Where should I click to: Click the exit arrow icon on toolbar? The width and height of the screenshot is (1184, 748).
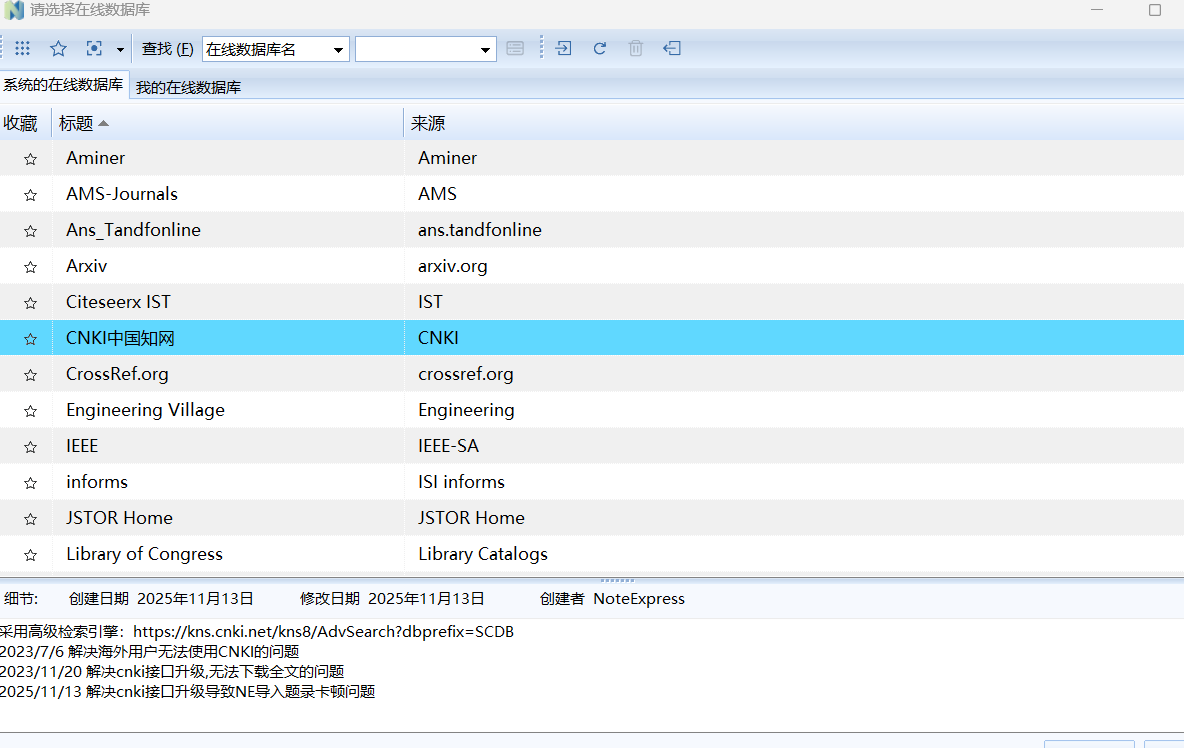pos(671,48)
